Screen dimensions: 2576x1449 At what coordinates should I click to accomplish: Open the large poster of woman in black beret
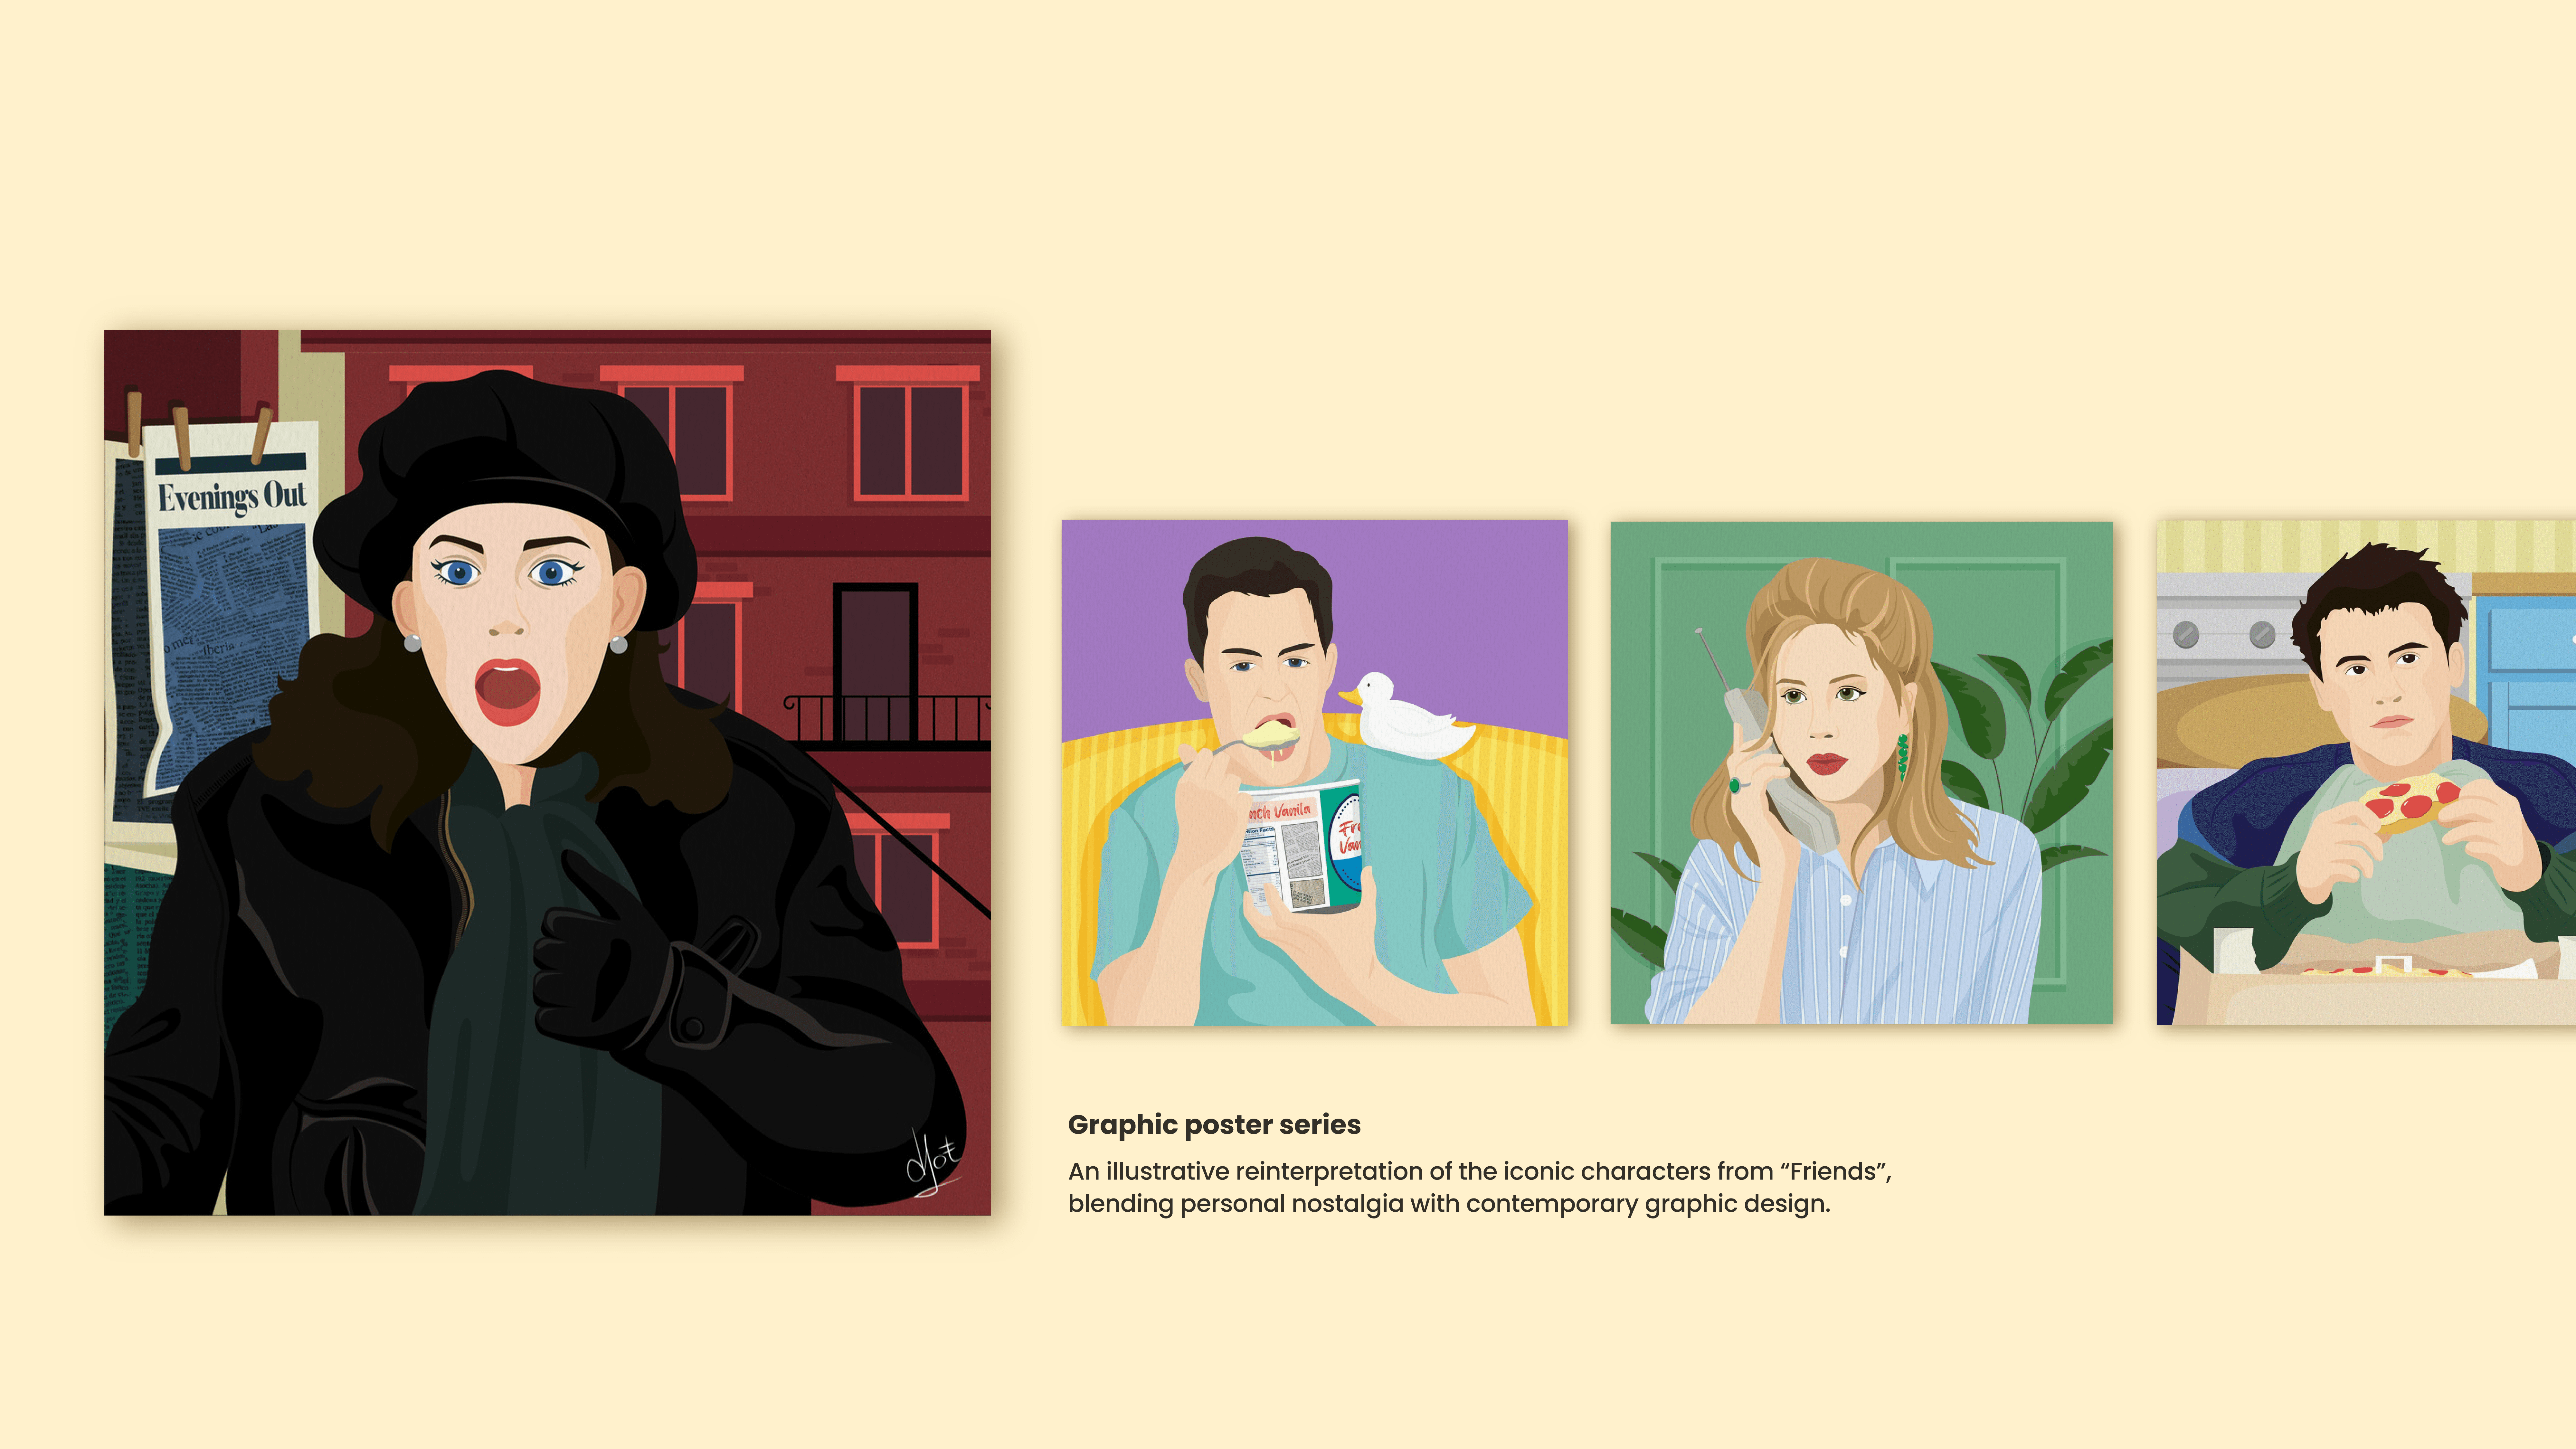point(547,773)
